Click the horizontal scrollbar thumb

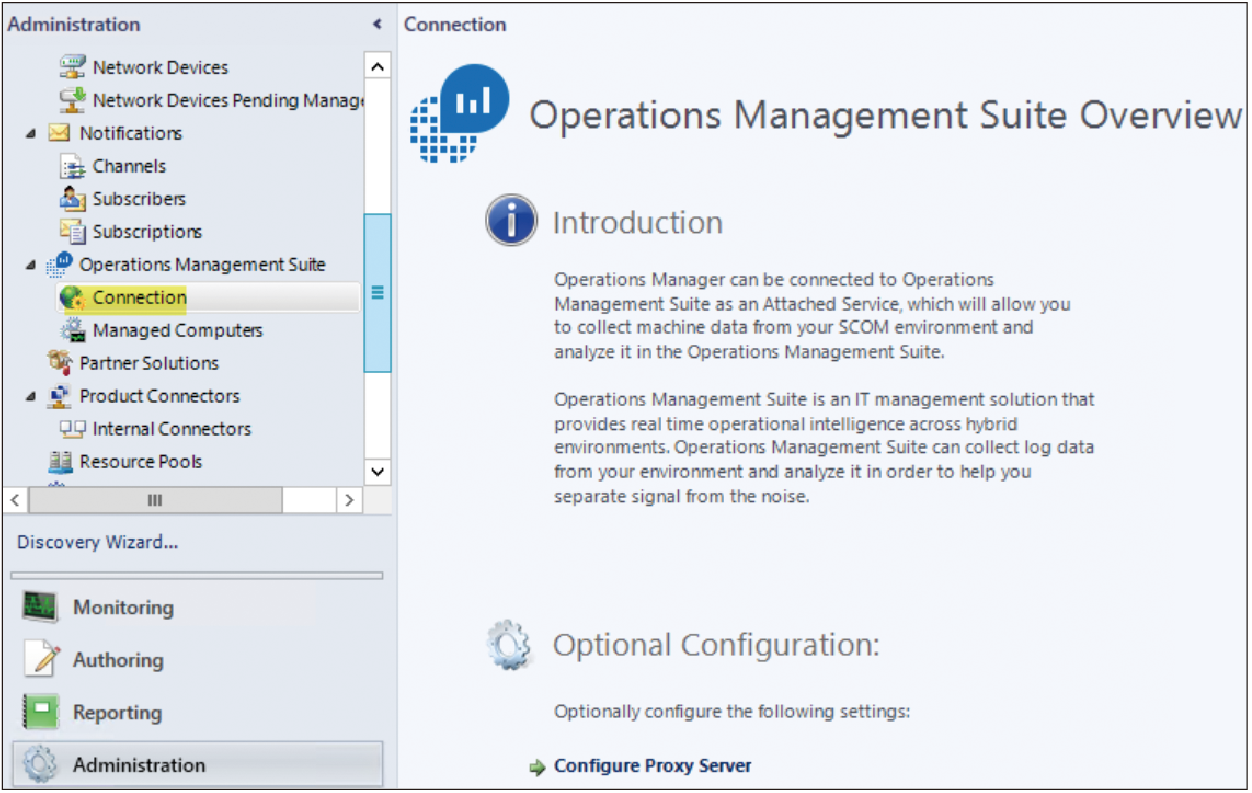(157, 499)
